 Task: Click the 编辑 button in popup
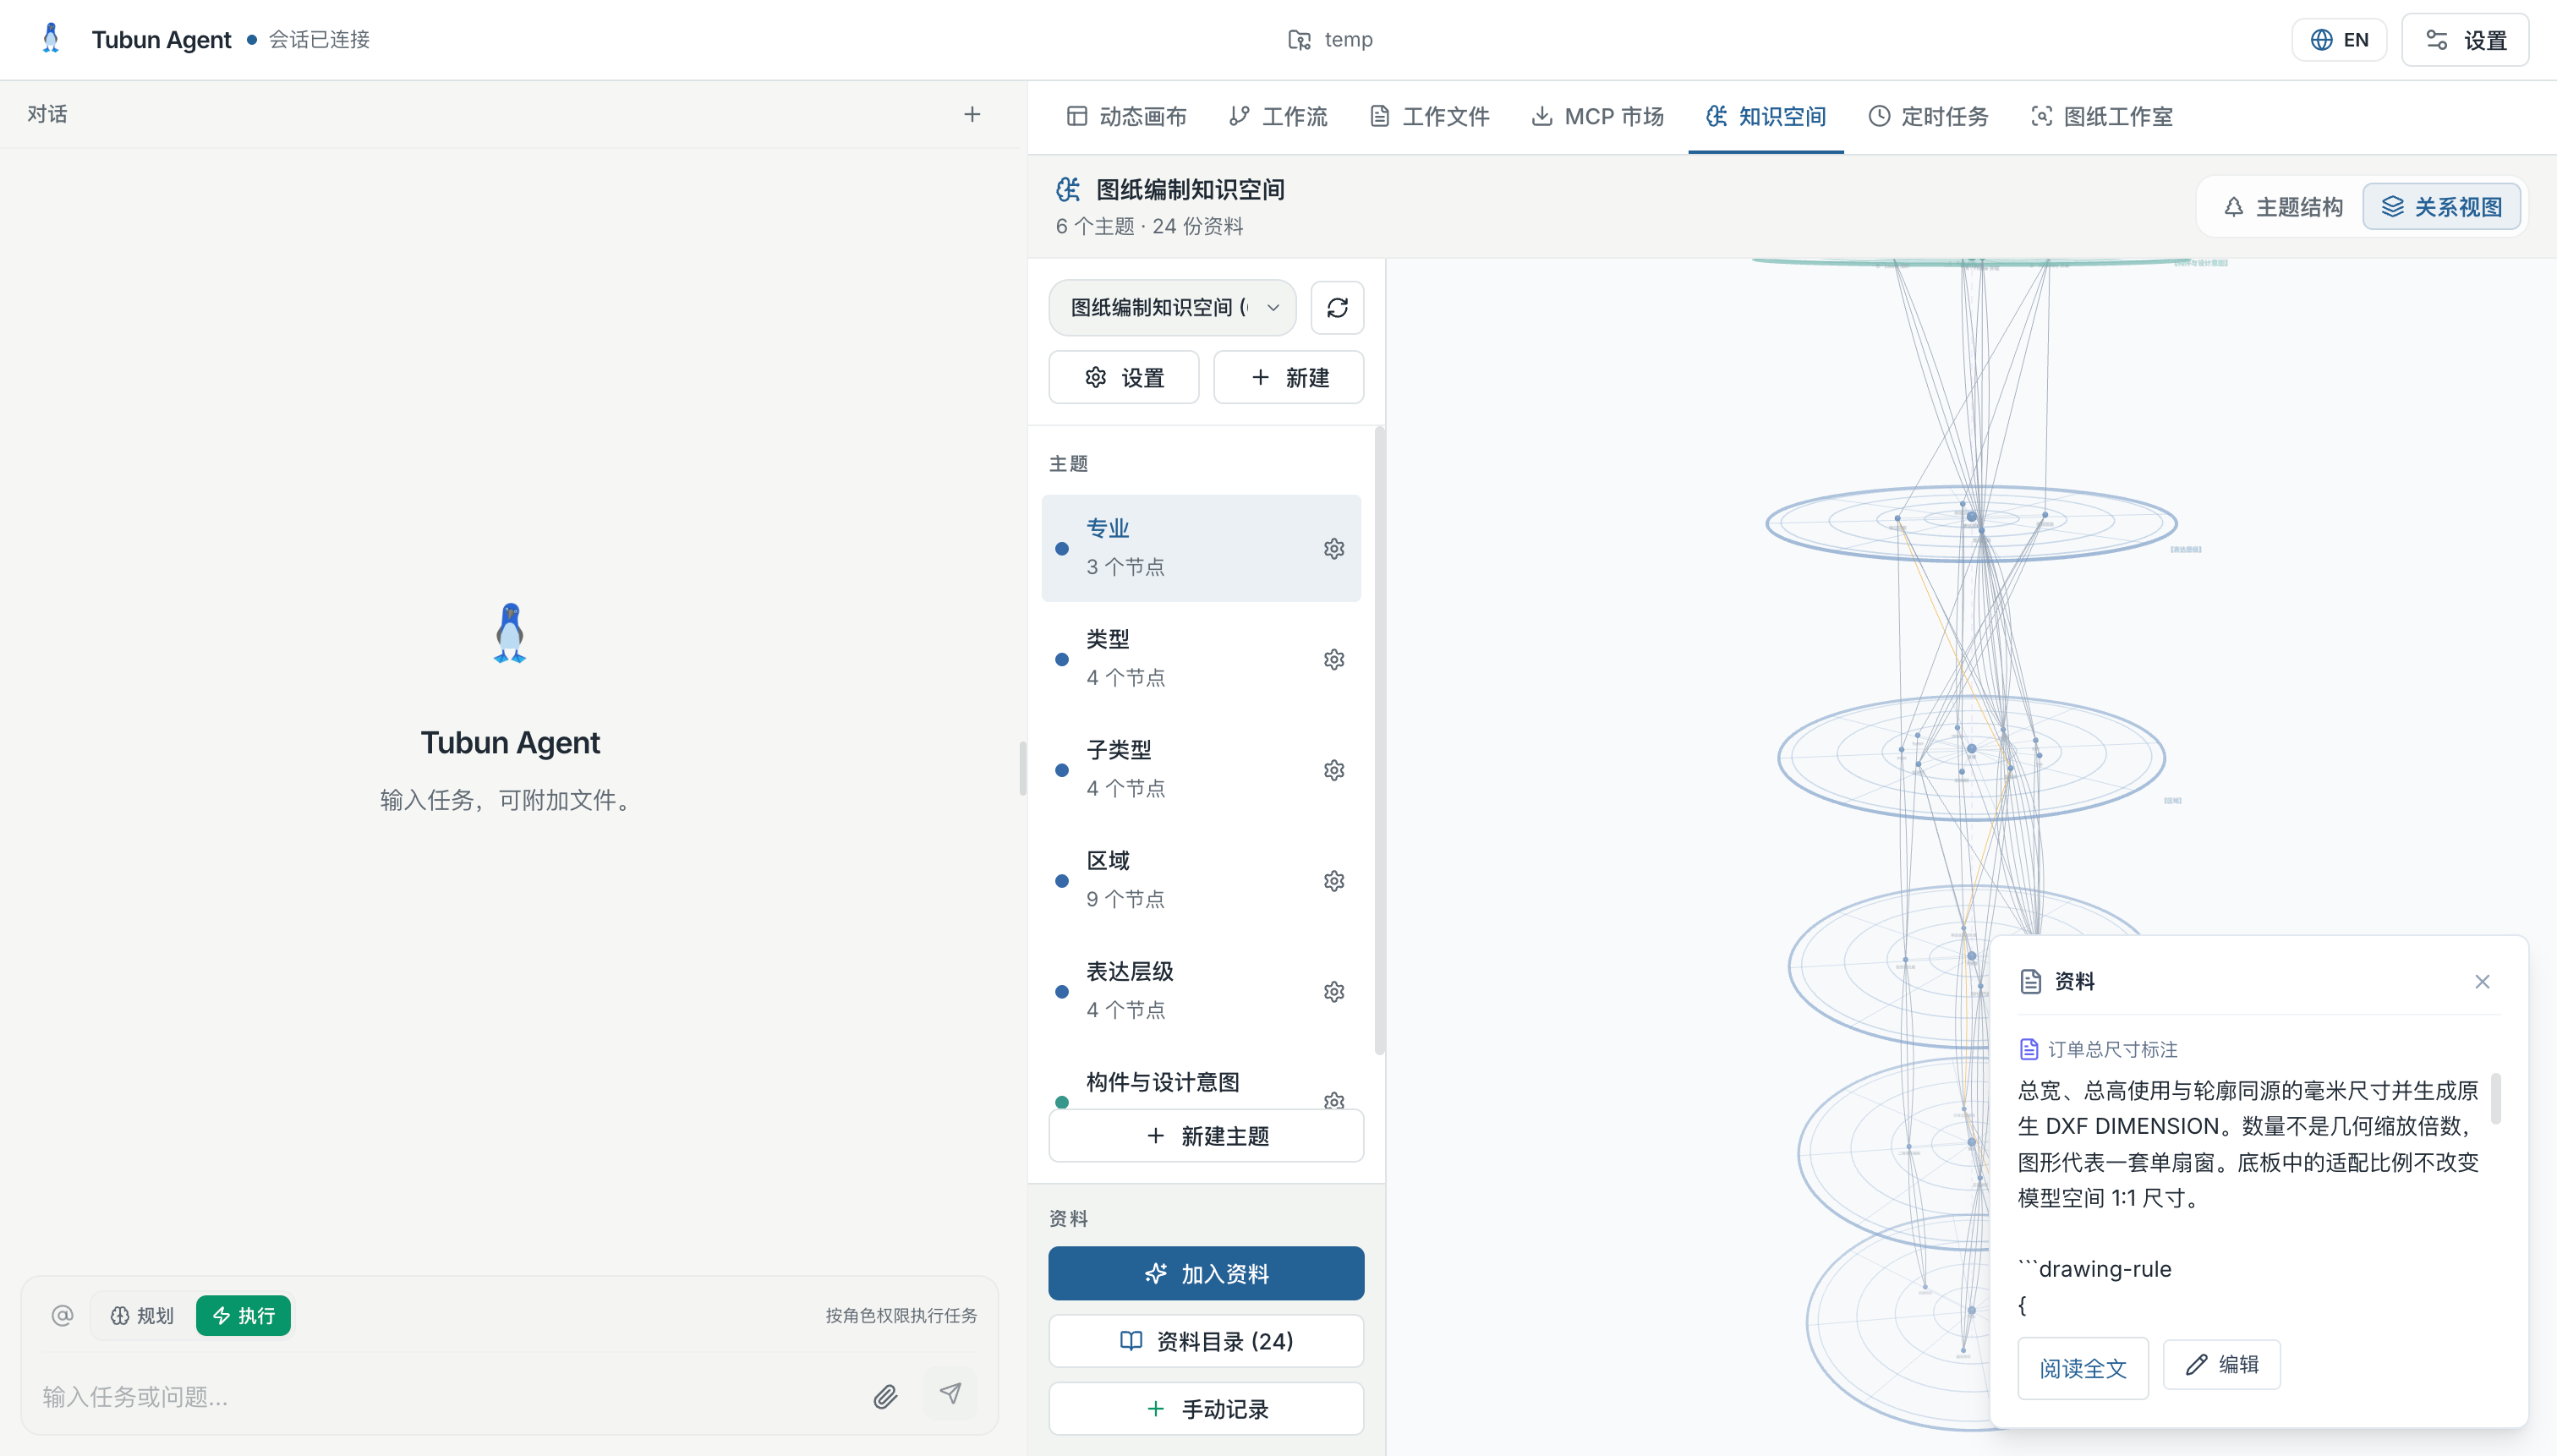(x=2221, y=1364)
